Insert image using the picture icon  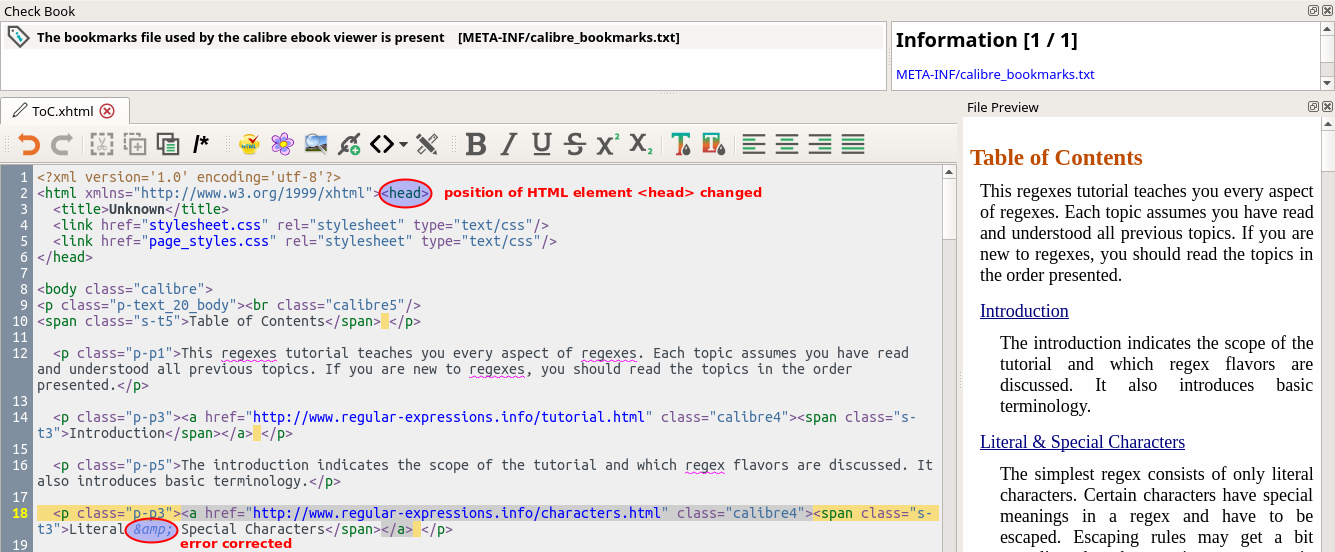(316, 144)
